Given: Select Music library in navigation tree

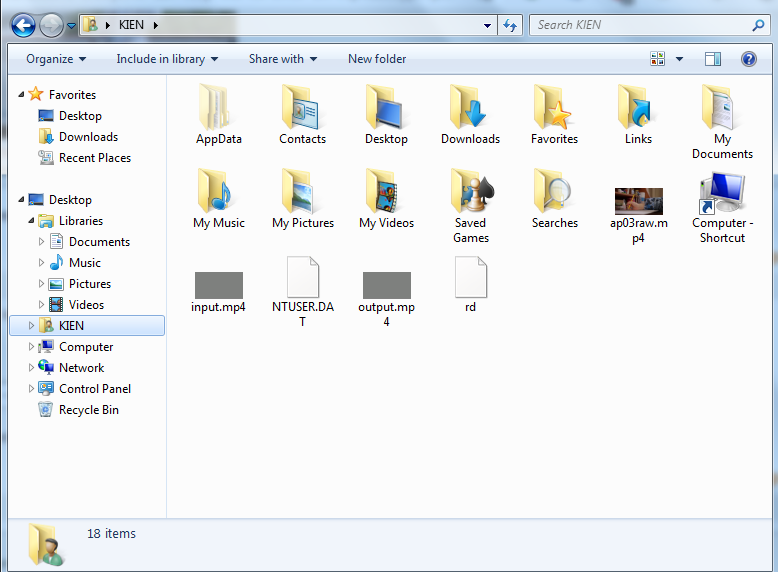Looking at the screenshot, I should click(75, 262).
